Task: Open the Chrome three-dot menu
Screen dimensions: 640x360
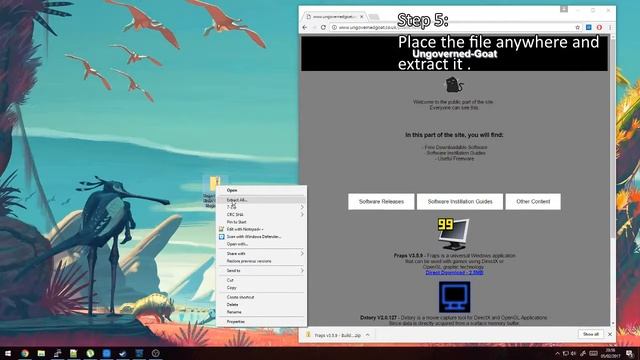Action: (610, 27)
